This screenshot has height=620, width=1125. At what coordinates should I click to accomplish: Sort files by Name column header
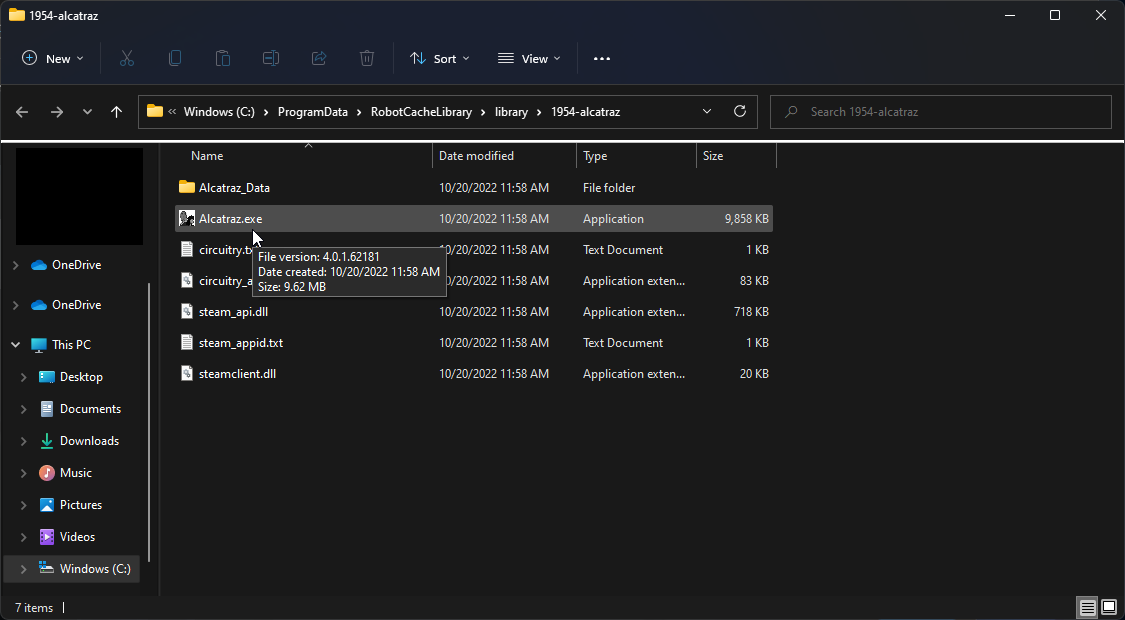coord(303,156)
